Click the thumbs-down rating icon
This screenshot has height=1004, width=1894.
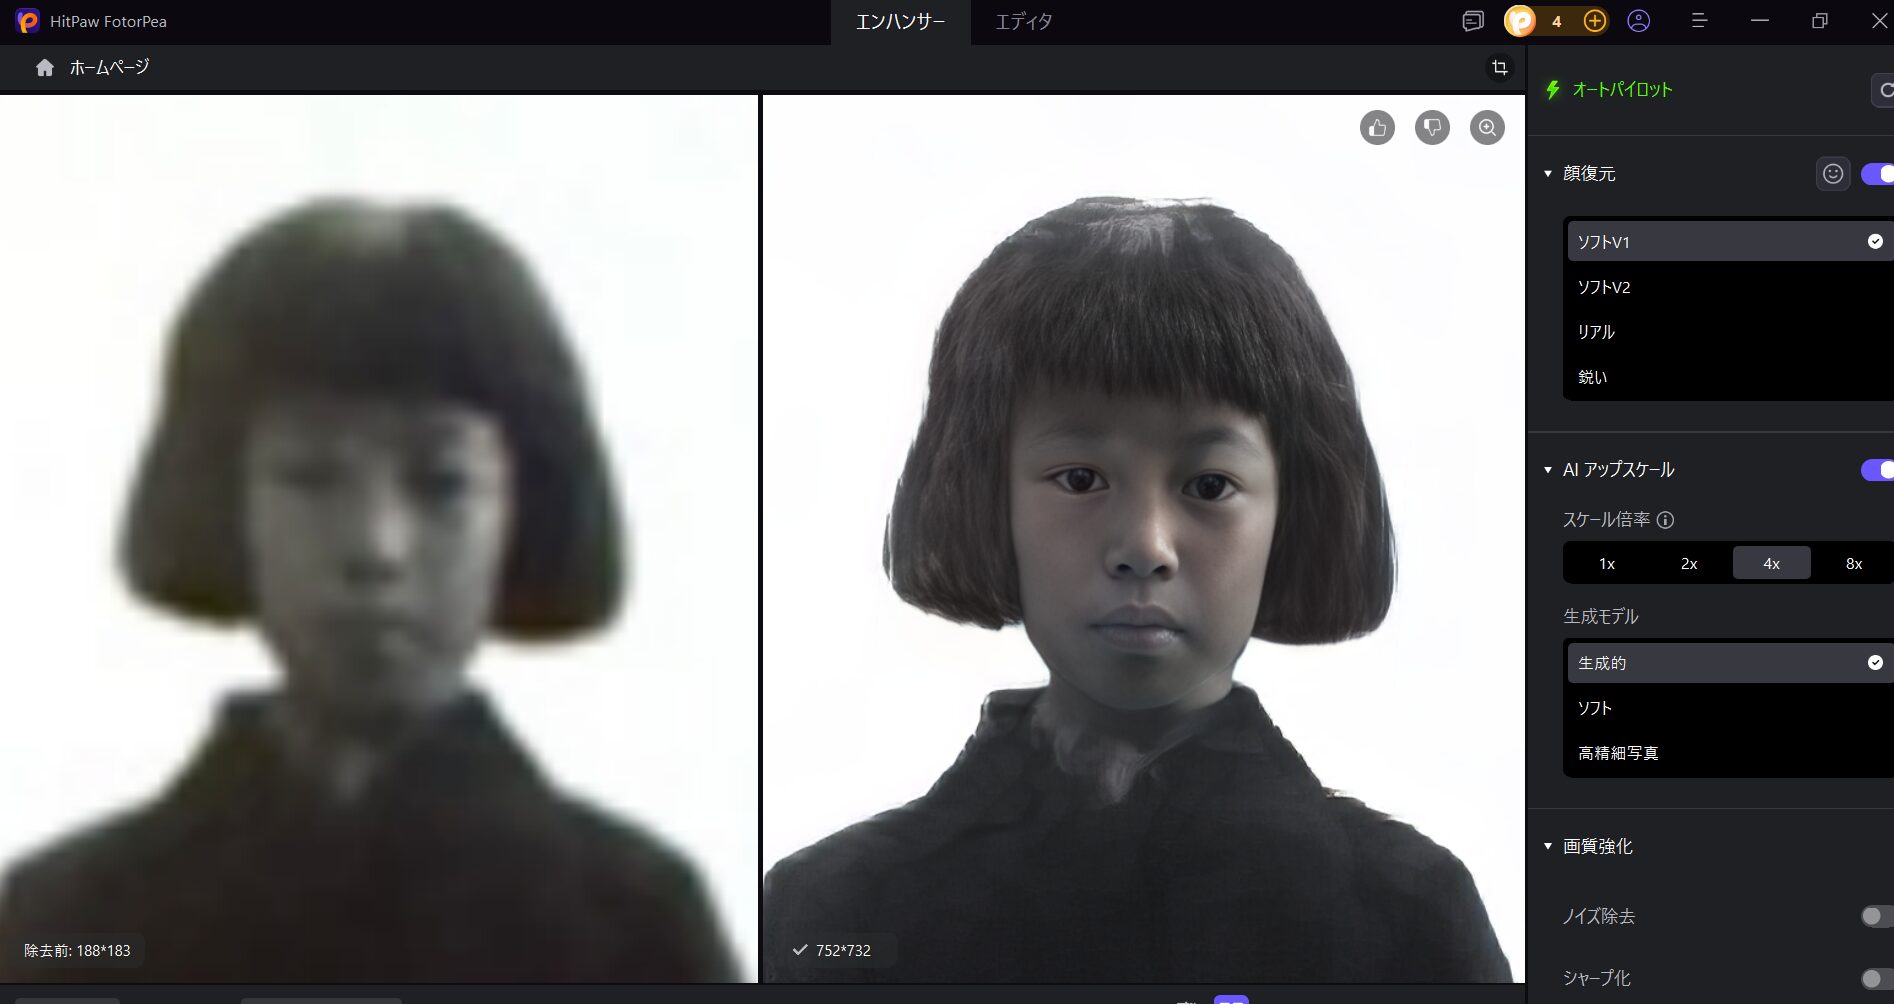pyautogui.click(x=1432, y=128)
